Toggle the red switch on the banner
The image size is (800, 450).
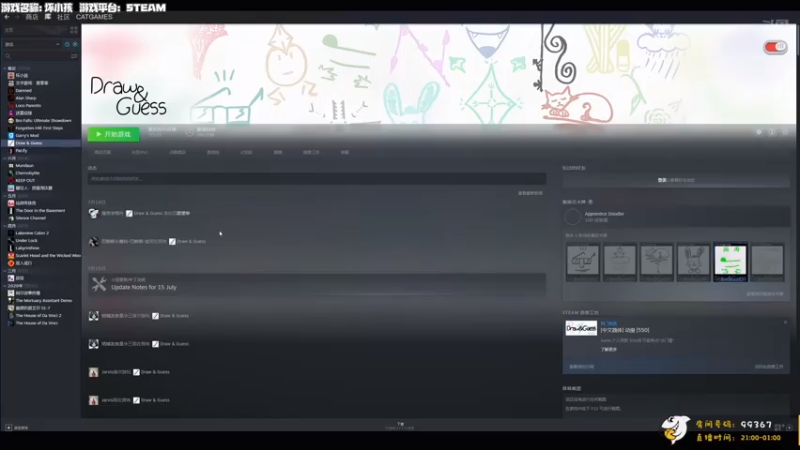(775, 47)
